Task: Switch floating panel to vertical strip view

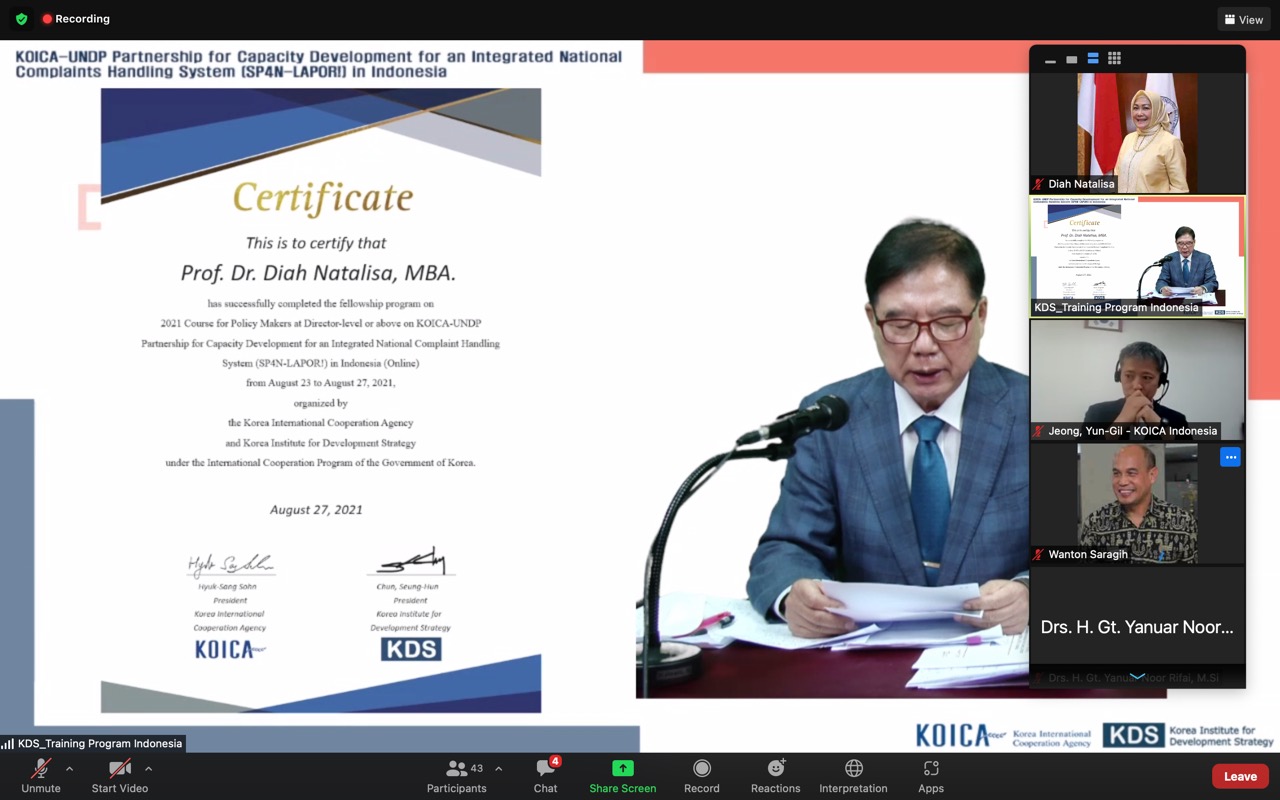Action: click(1093, 59)
